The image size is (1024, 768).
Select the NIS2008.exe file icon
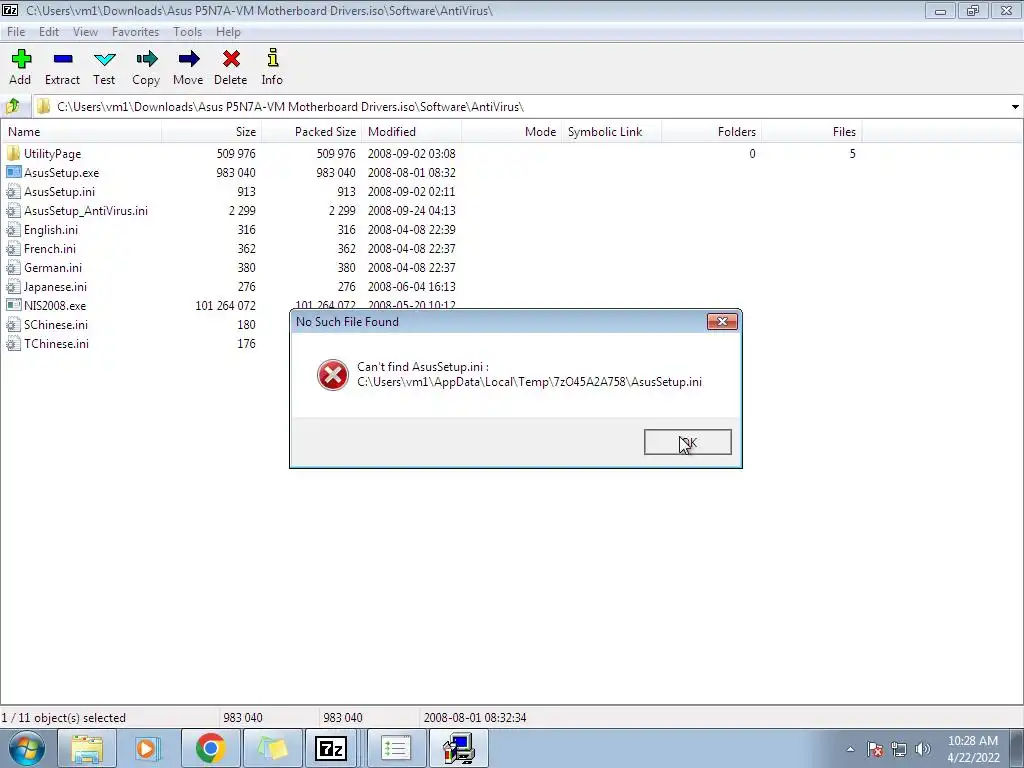(x=13, y=305)
